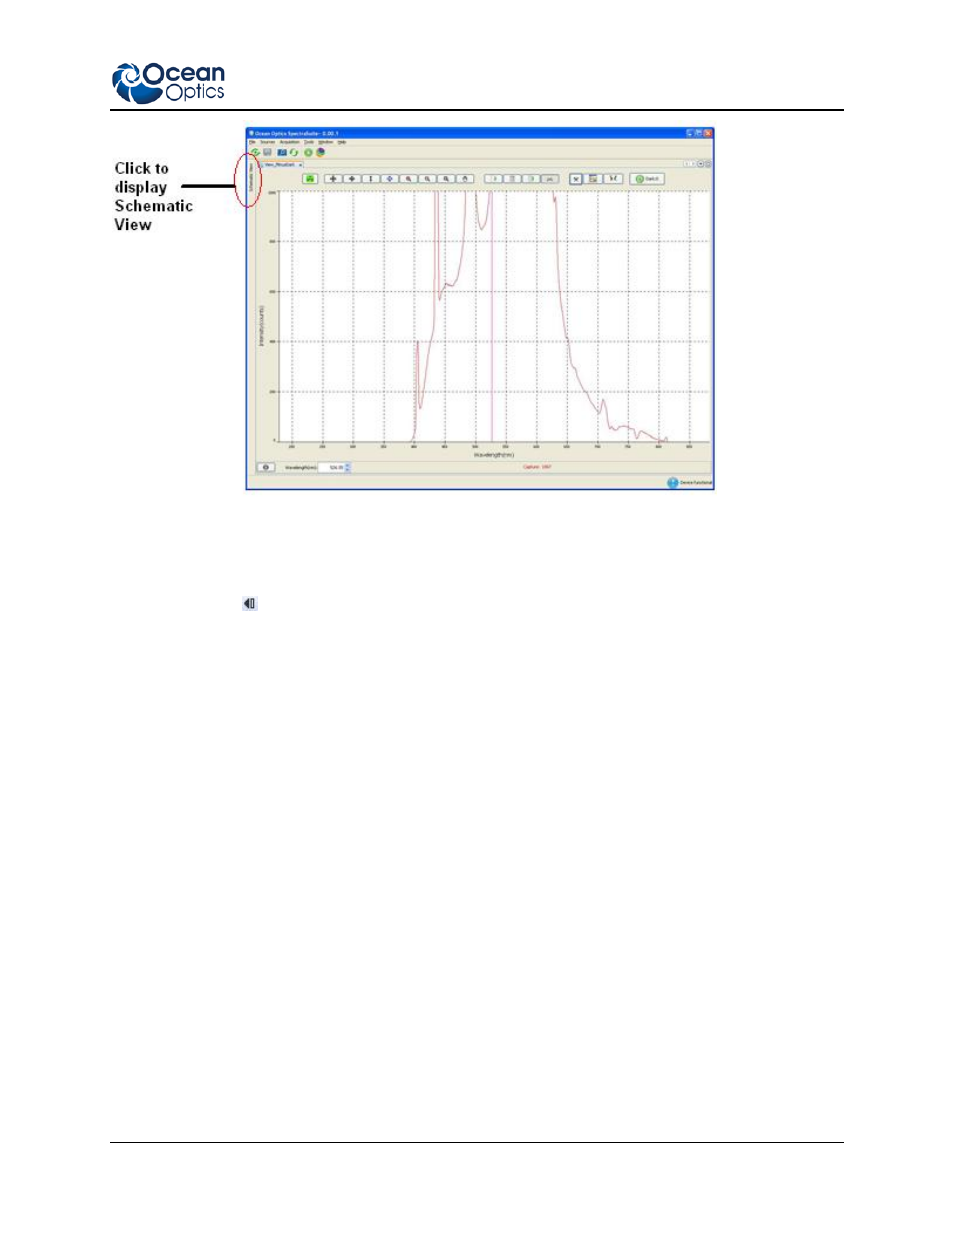Click the second cross-arrows scale graph icon
Image resolution: width=954 pixels, height=1235 pixels.
(352, 179)
